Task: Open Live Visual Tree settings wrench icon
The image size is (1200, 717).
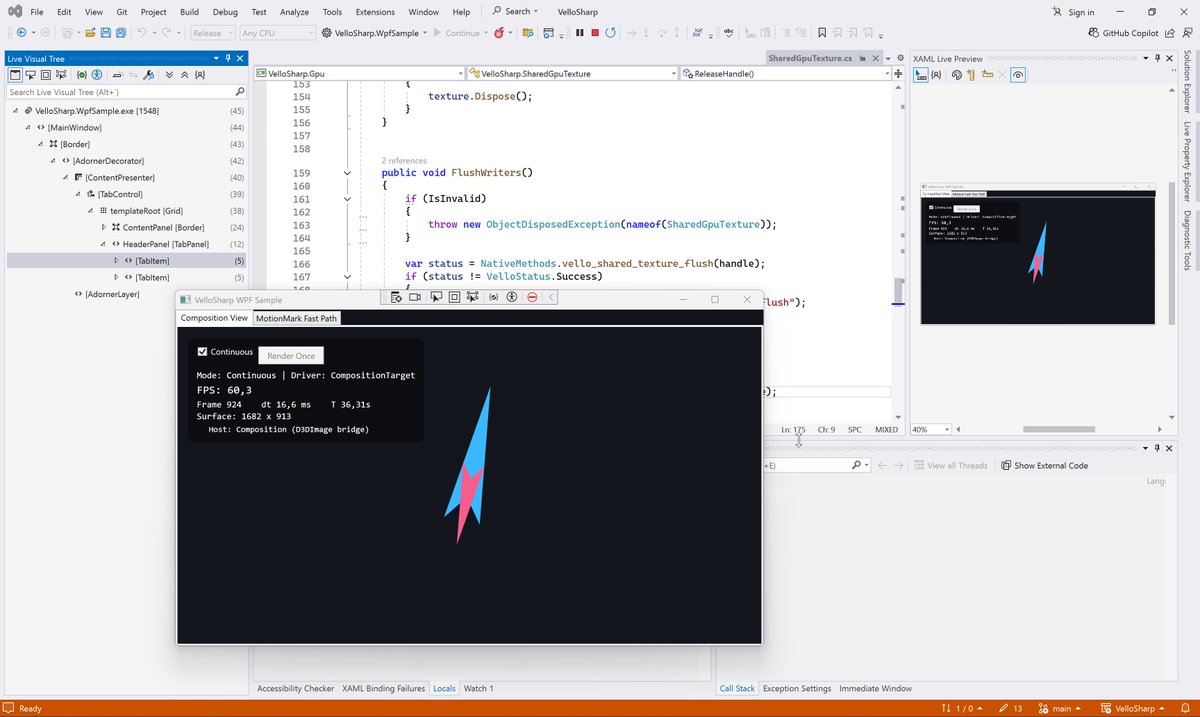Action: 148,75
